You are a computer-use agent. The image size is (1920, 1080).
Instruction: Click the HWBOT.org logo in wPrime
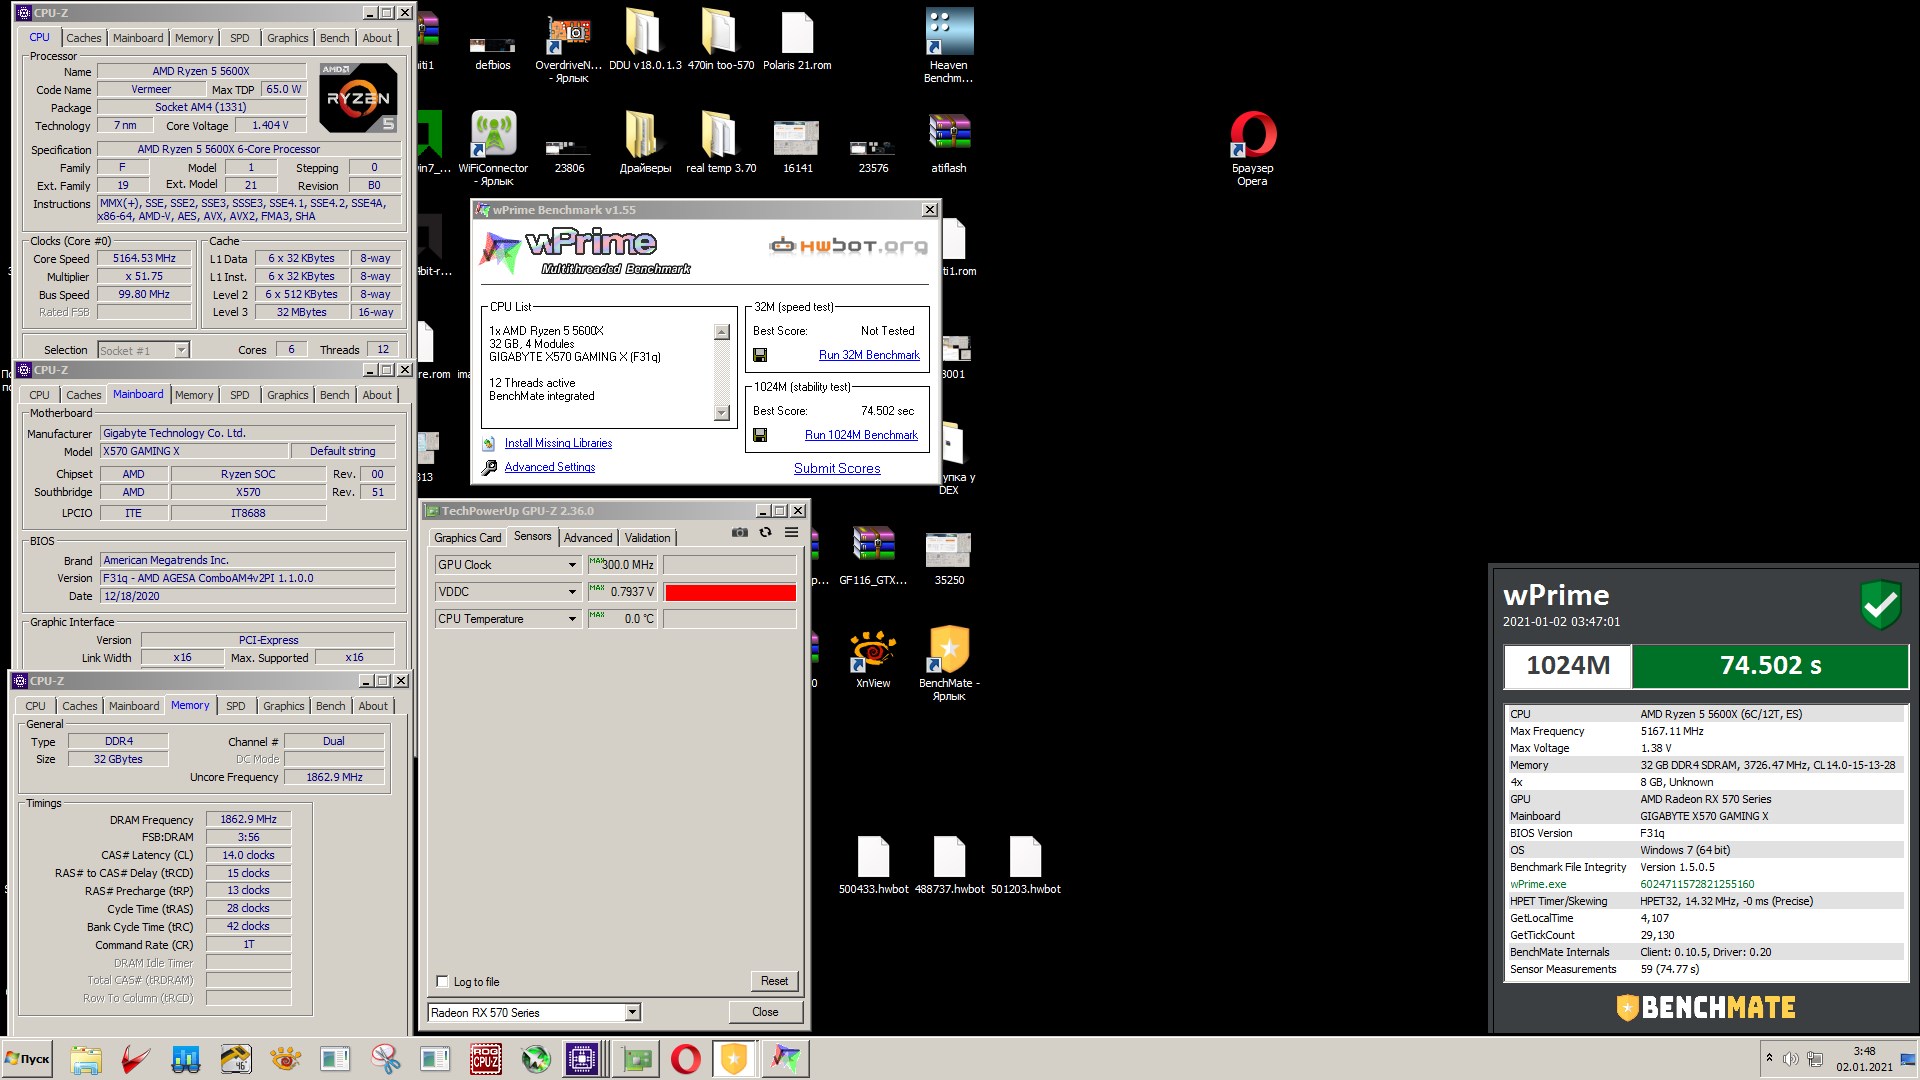tap(848, 246)
